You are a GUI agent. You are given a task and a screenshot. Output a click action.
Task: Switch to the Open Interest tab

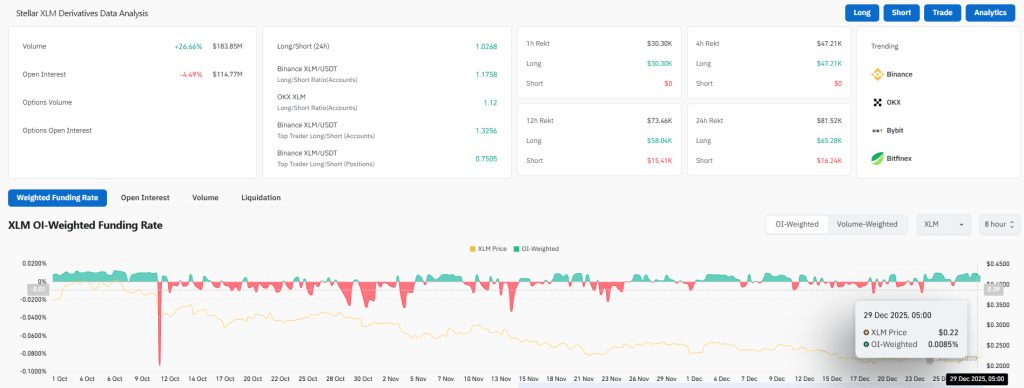click(x=145, y=197)
